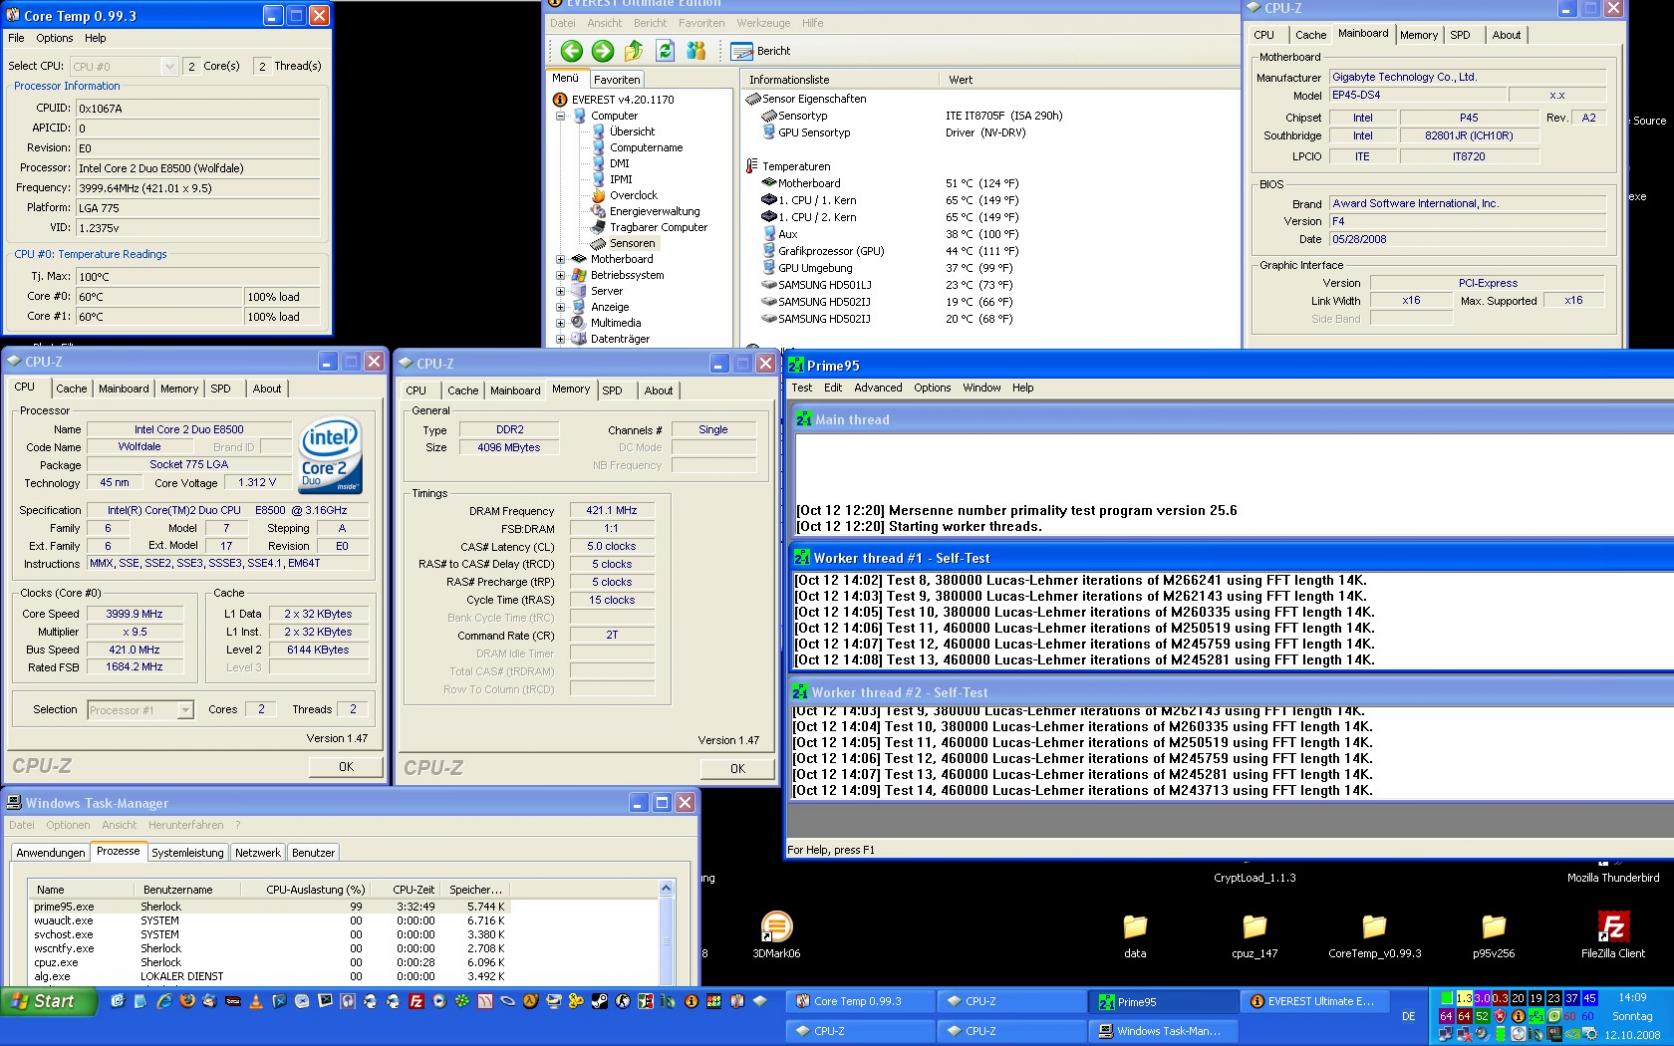Open the CoreTemp_v0.99.3 desktop folder
Image resolution: width=1674 pixels, height=1046 pixels.
pyautogui.click(x=1374, y=935)
